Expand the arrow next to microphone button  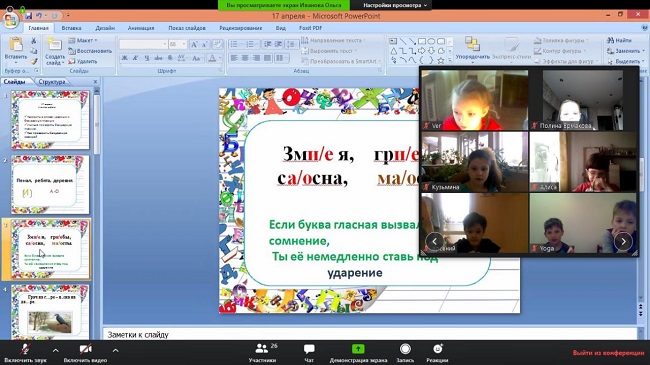(x=56, y=350)
